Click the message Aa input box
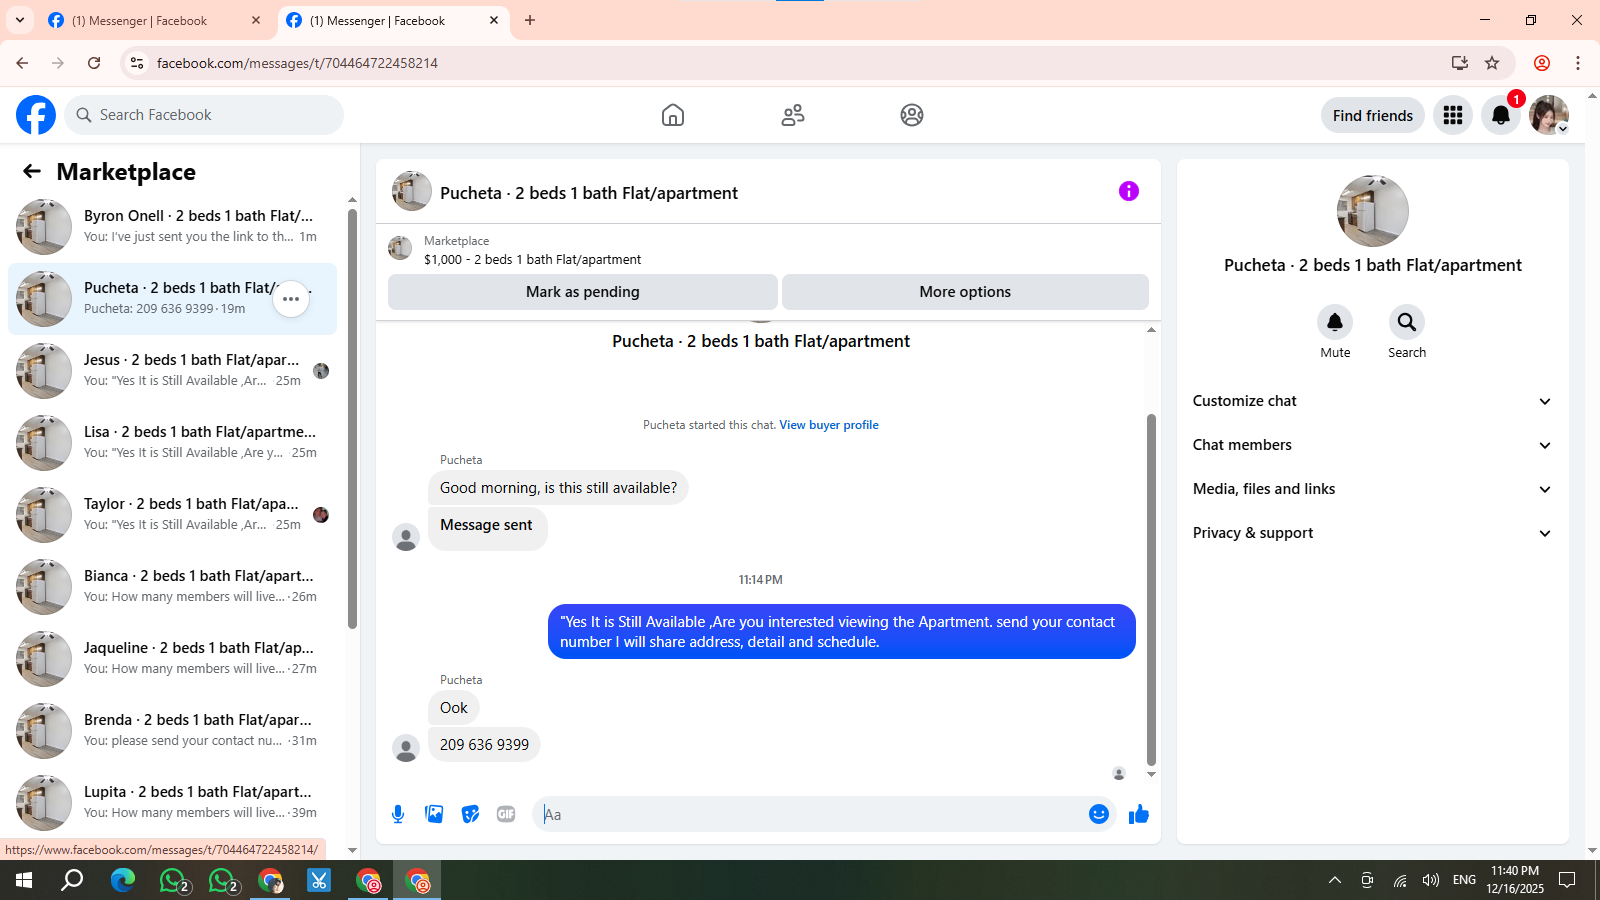Image resolution: width=1600 pixels, height=900 pixels. pos(810,814)
